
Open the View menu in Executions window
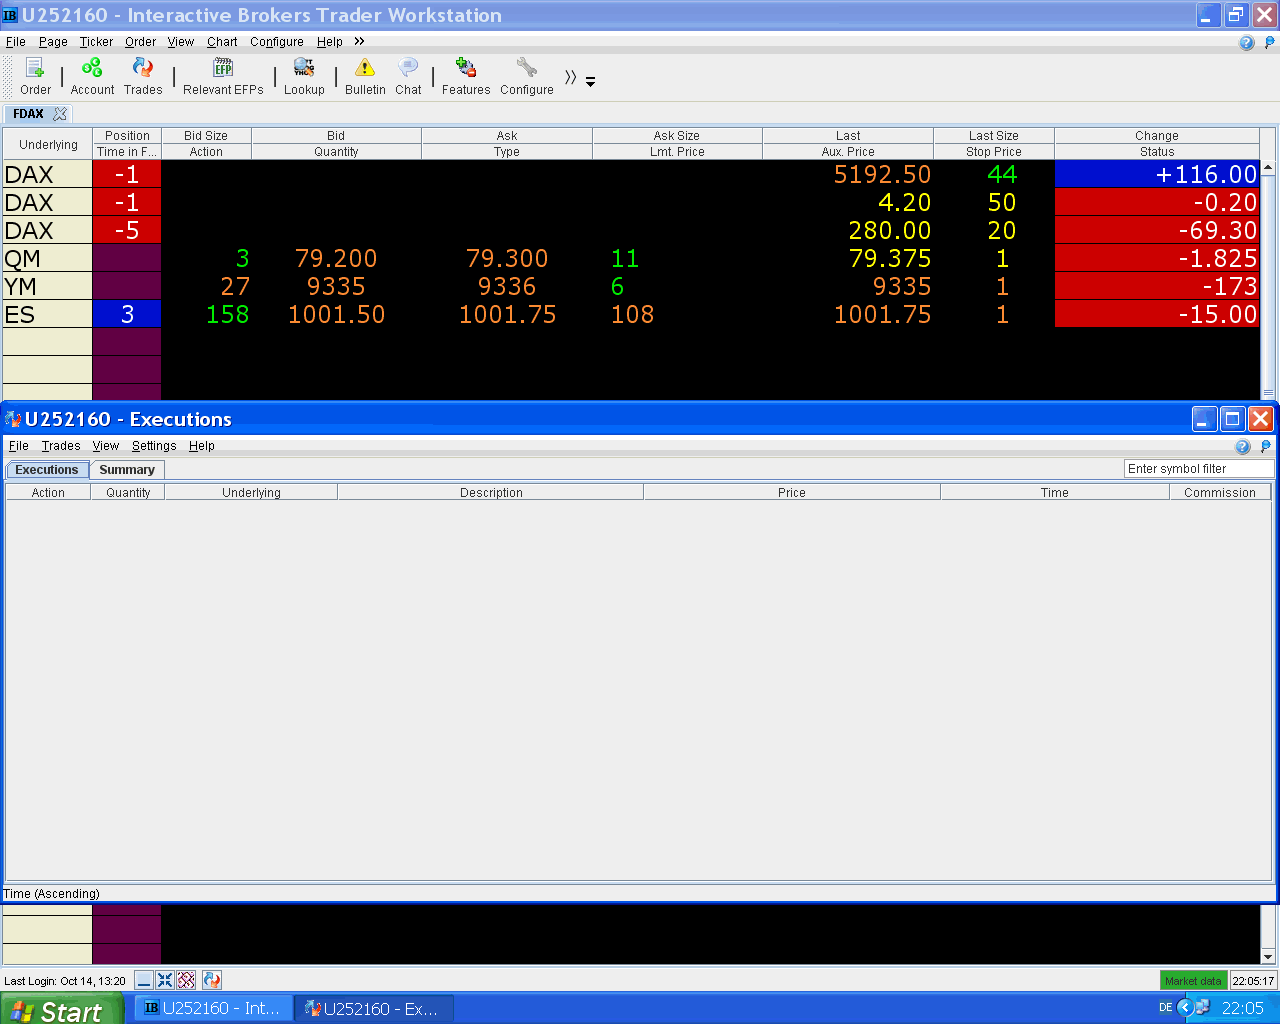coord(106,446)
